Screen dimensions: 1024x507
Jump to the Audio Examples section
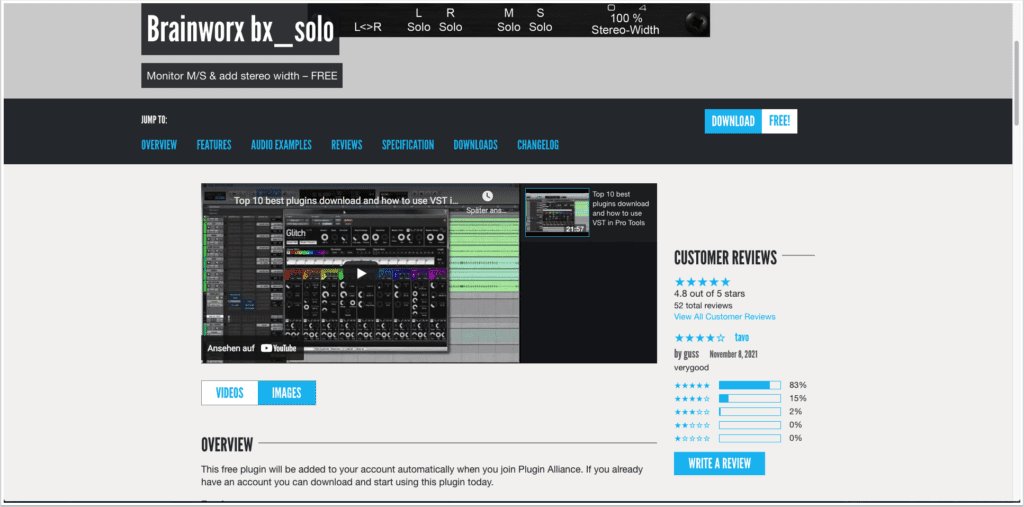pyautogui.click(x=281, y=145)
